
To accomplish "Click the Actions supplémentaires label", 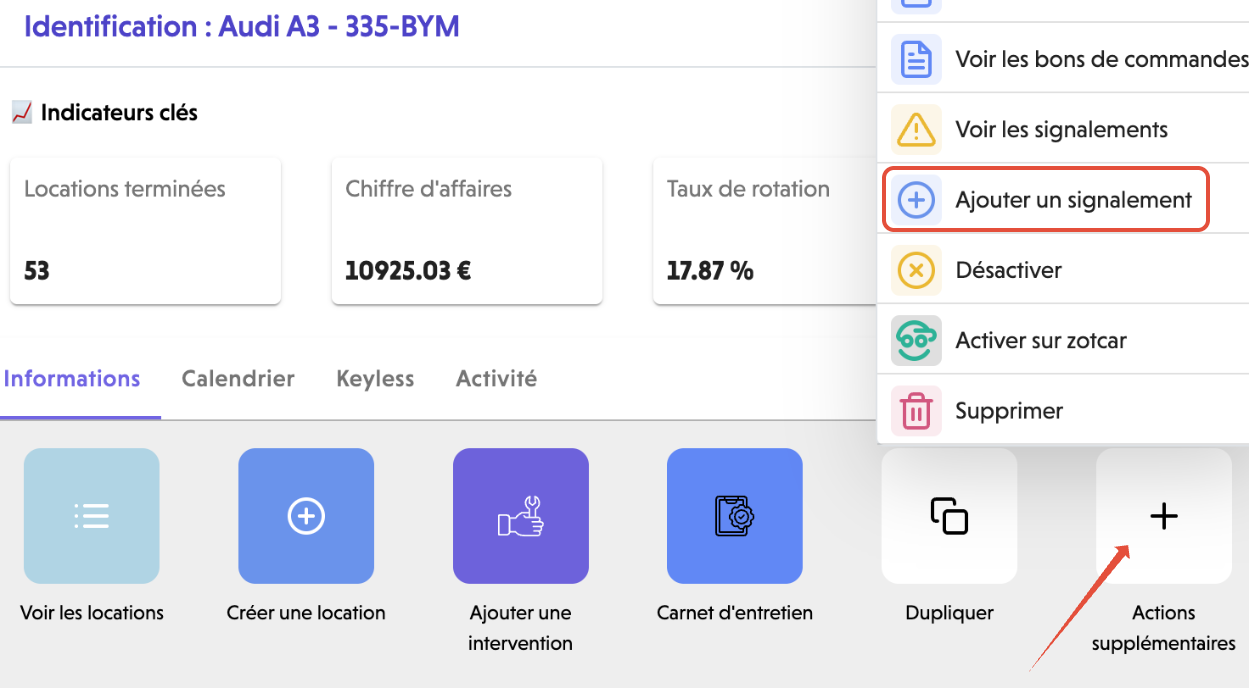I will point(1164,628).
